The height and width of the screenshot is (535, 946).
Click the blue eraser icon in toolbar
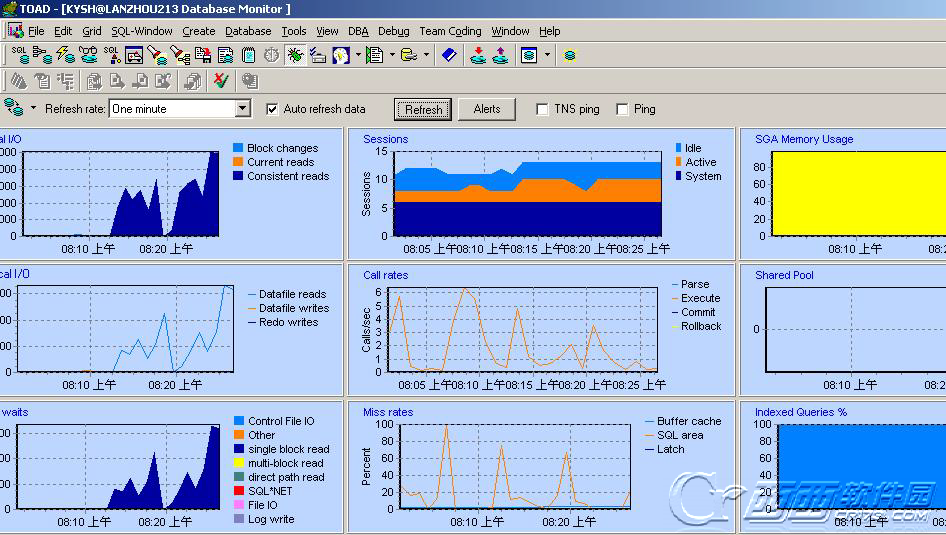click(x=449, y=55)
